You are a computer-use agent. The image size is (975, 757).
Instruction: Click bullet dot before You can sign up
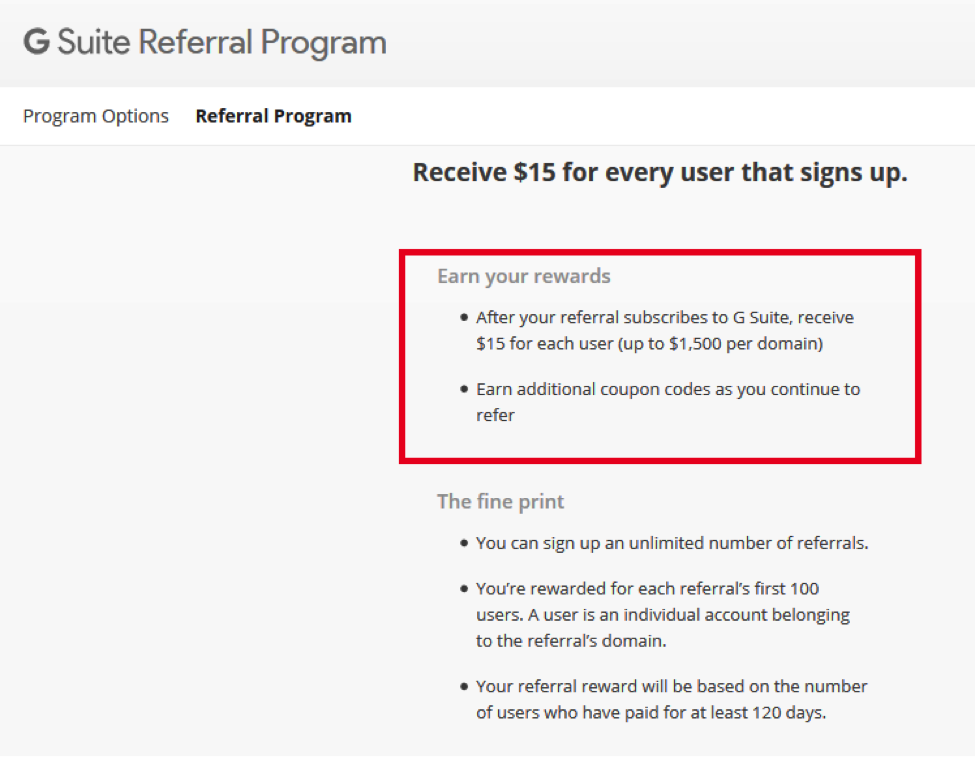[x=464, y=543]
